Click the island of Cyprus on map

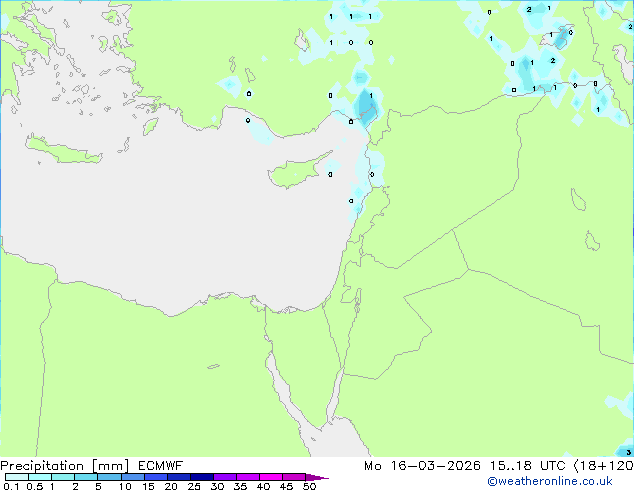coord(298,171)
